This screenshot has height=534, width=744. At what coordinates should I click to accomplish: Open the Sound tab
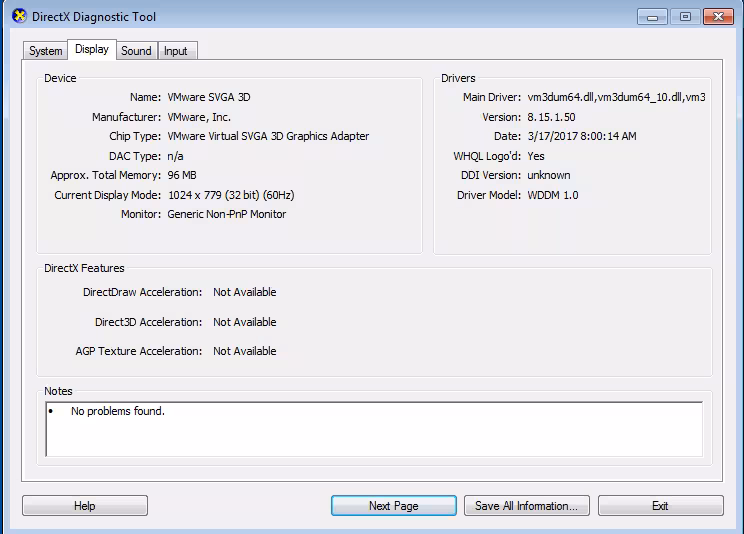click(136, 51)
